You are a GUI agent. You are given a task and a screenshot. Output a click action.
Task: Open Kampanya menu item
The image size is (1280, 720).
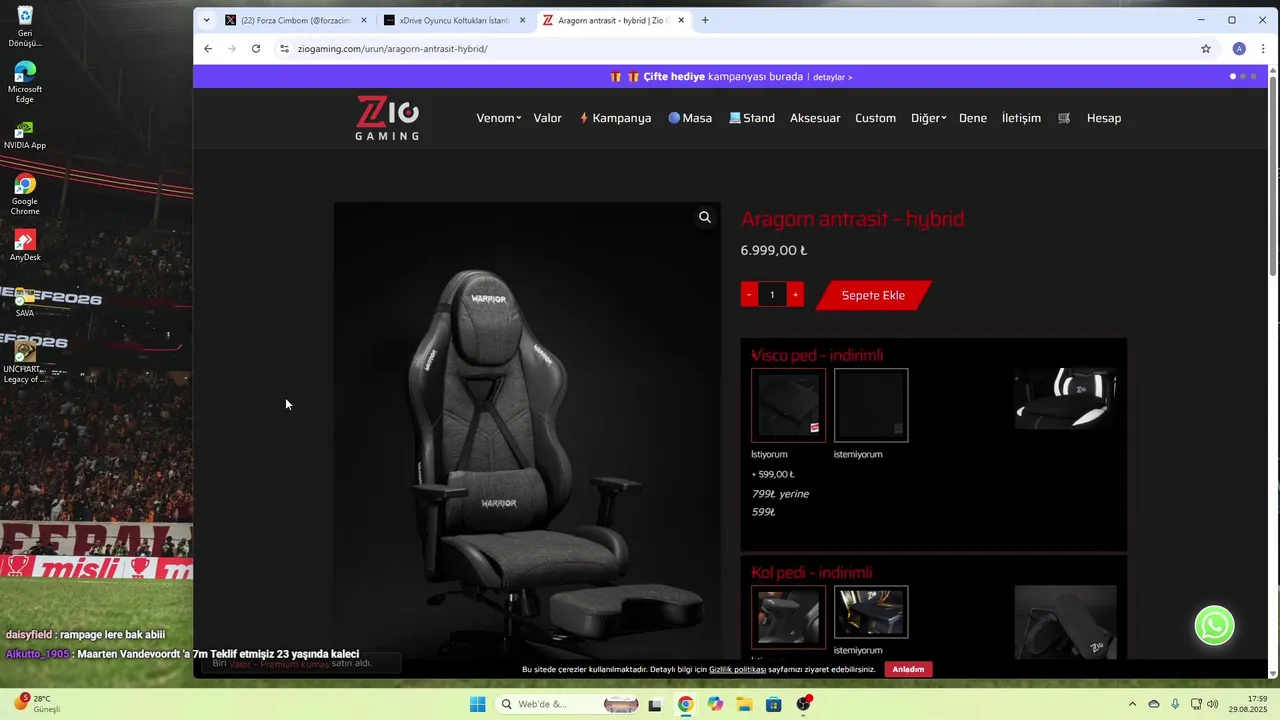tap(615, 118)
